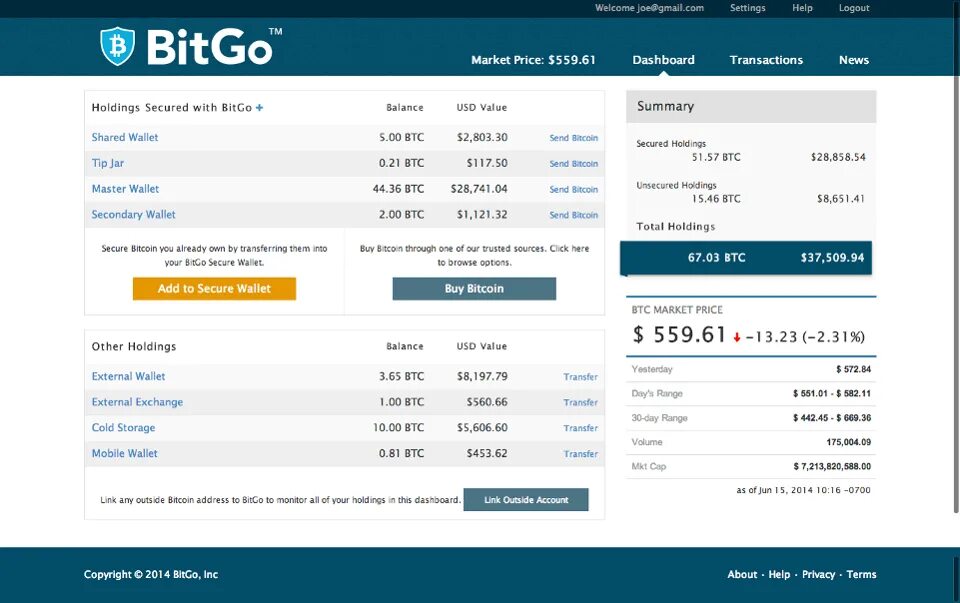Click the Market Price: $559.61 header text
Screen dimensions: 960x603
[x=533, y=60]
